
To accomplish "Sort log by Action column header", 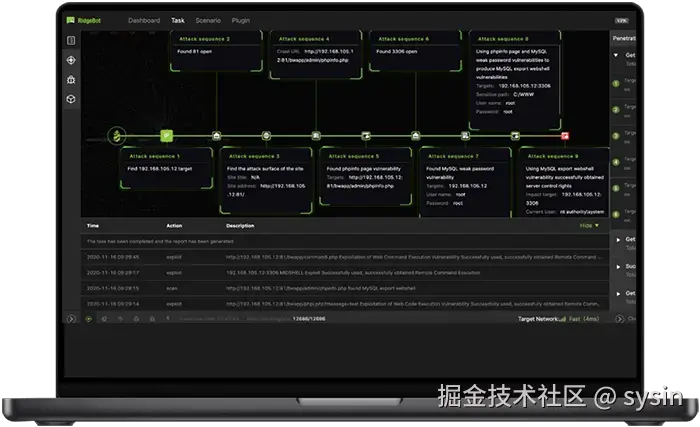I will pos(174,226).
